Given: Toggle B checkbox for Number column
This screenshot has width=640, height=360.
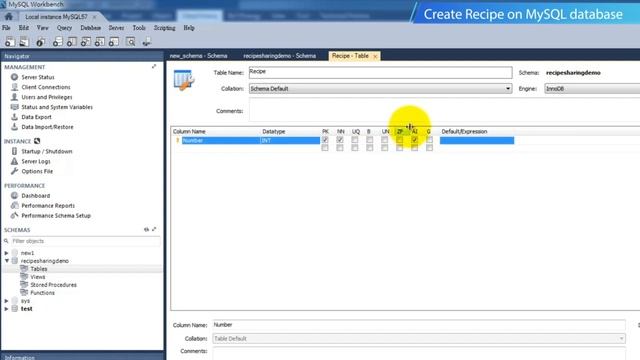Looking at the screenshot, I should pos(369,140).
